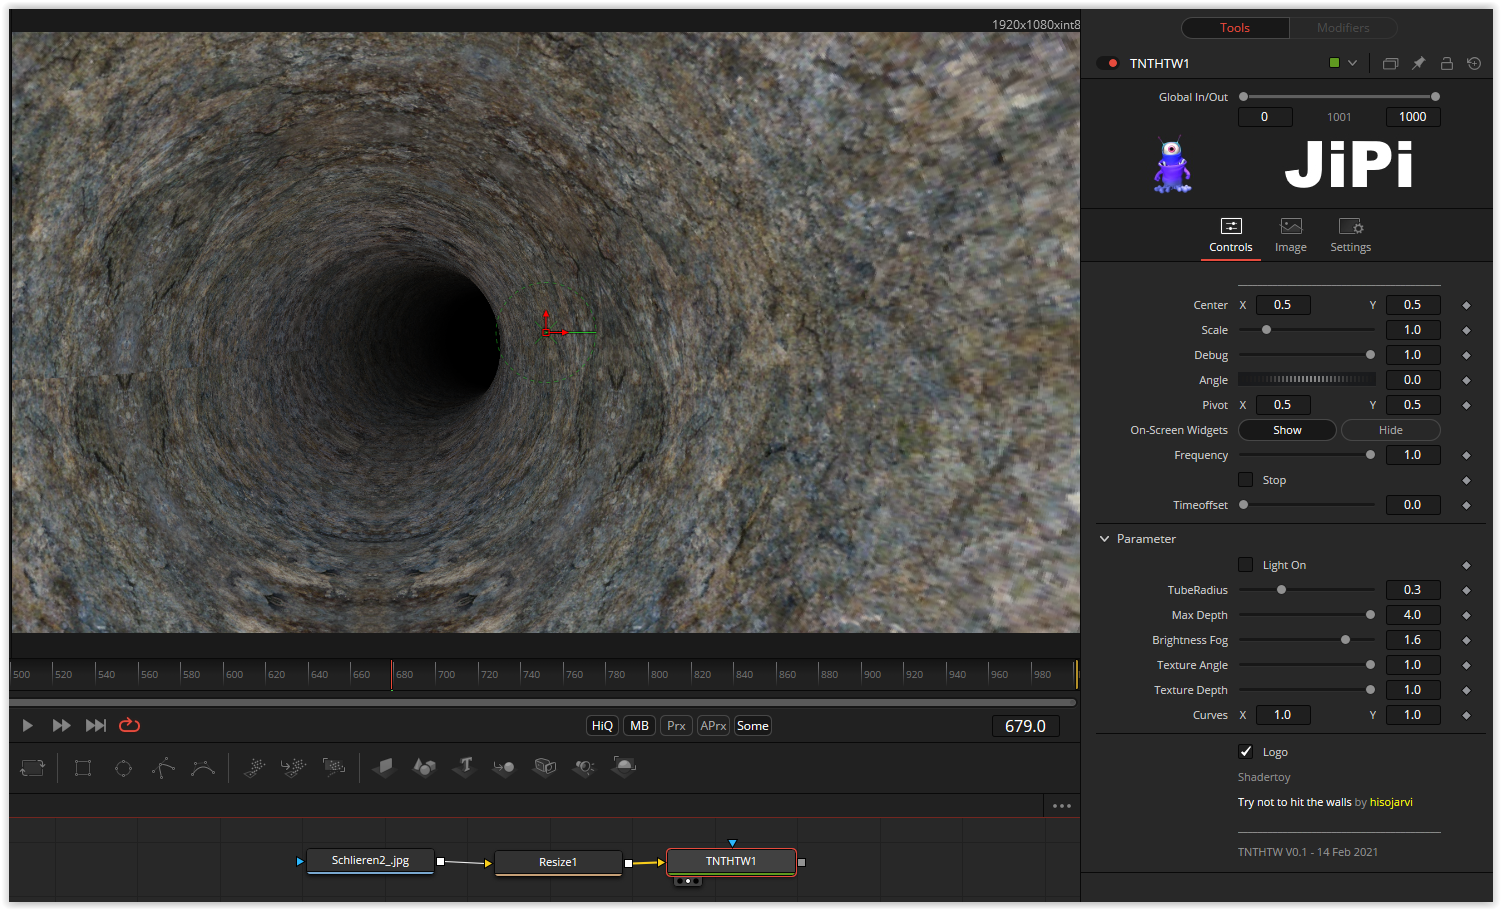Open the three-dot node editor options menu
The height and width of the screenshot is (910, 1501).
(x=1062, y=806)
